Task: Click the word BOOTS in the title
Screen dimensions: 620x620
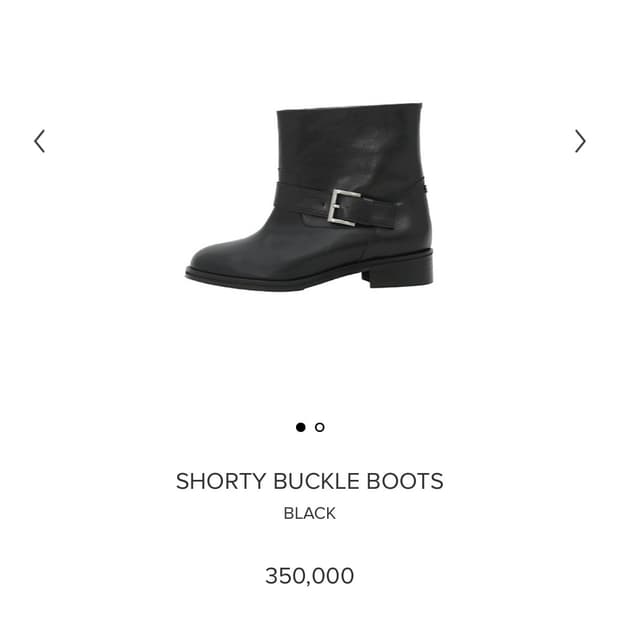Action: (405, 481)
